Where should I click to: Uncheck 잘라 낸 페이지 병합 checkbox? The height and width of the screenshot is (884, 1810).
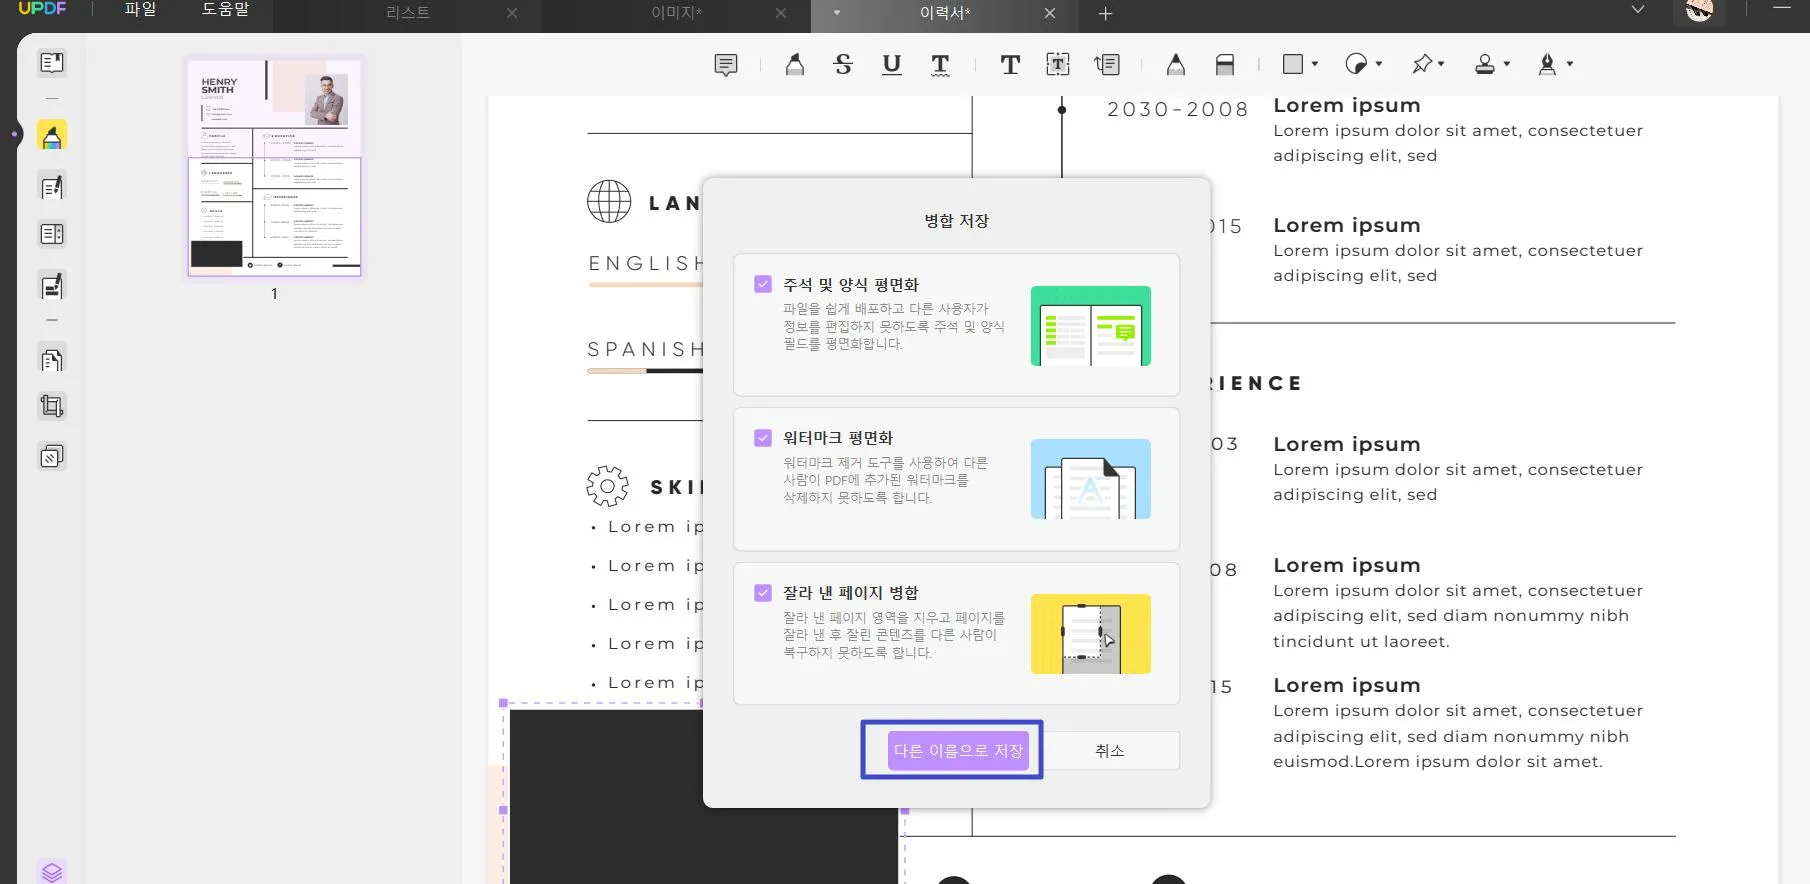pyautogui.click(x=763, y=593)
